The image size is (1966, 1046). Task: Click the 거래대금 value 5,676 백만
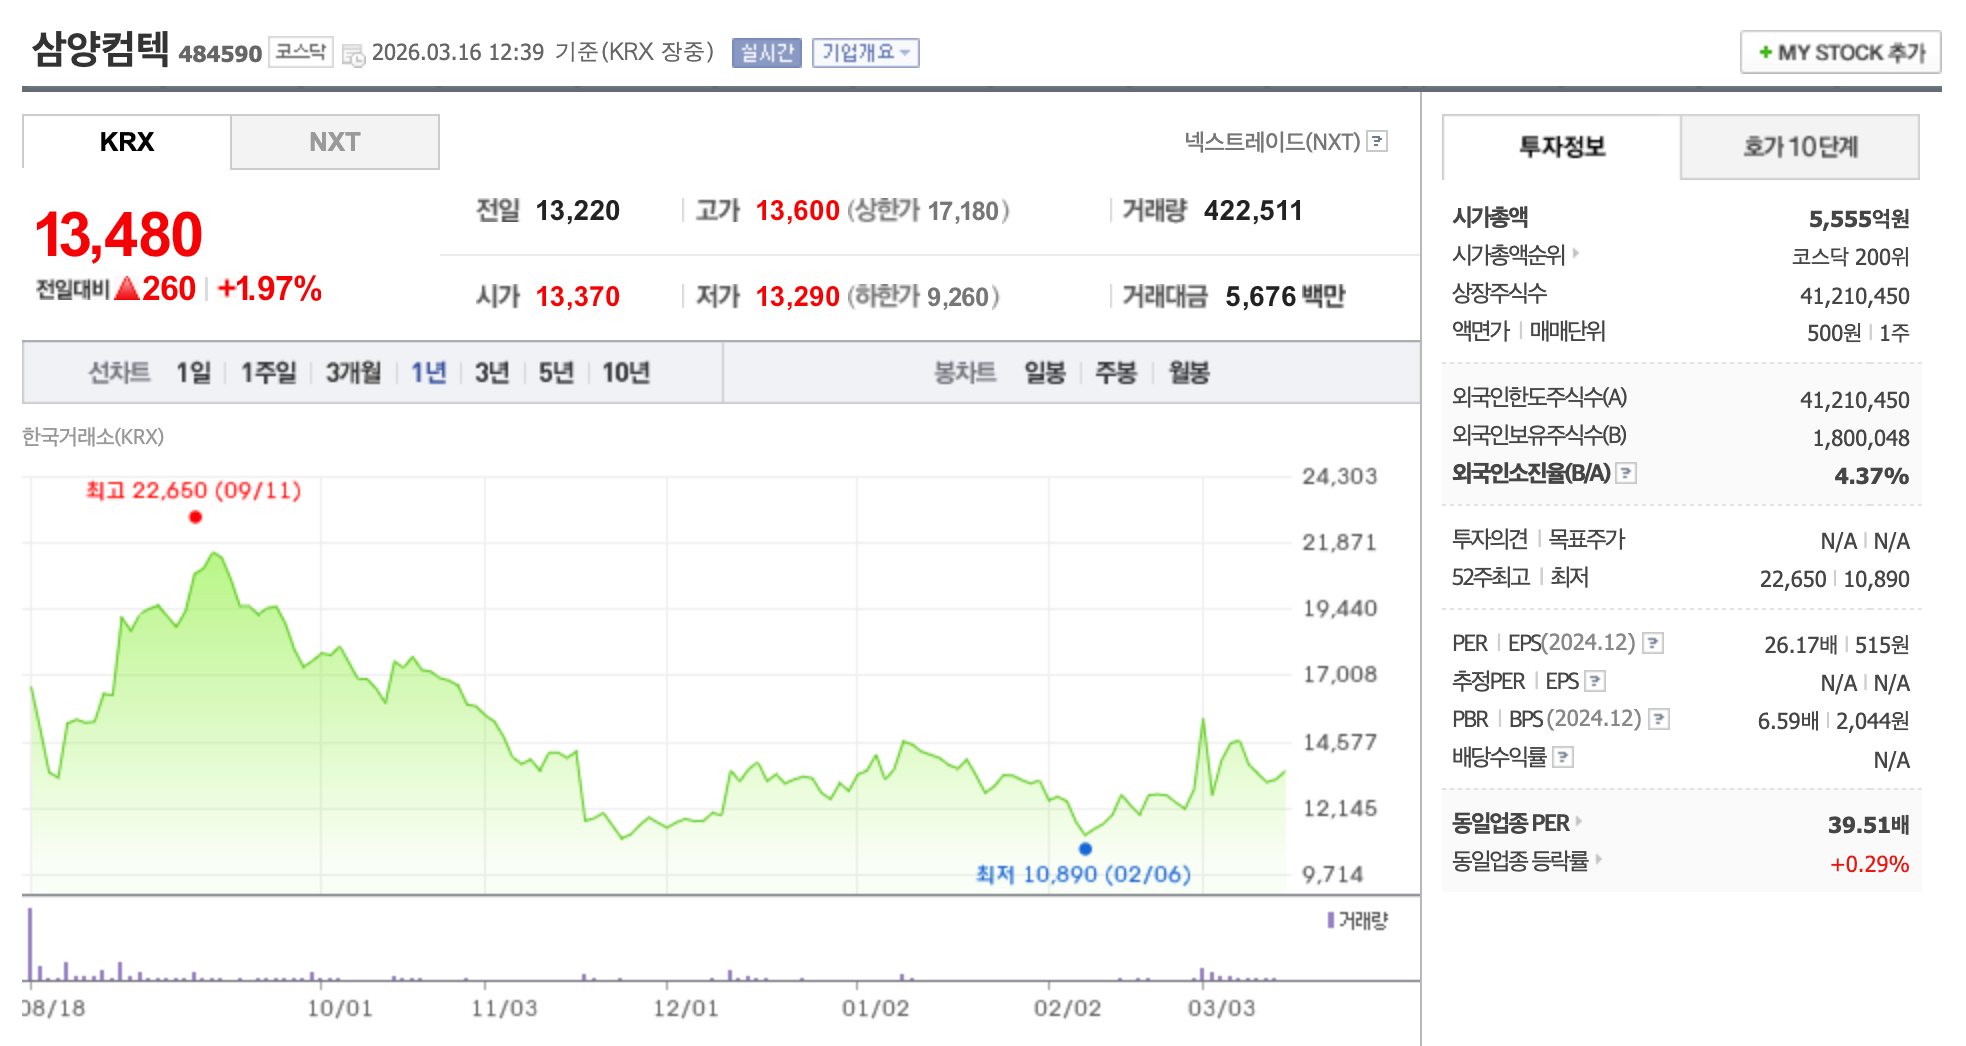1285,297
